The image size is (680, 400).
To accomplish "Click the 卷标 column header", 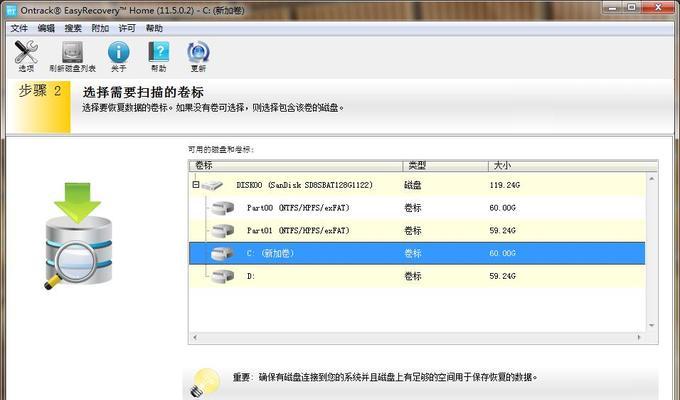I will tap(296, 165).
